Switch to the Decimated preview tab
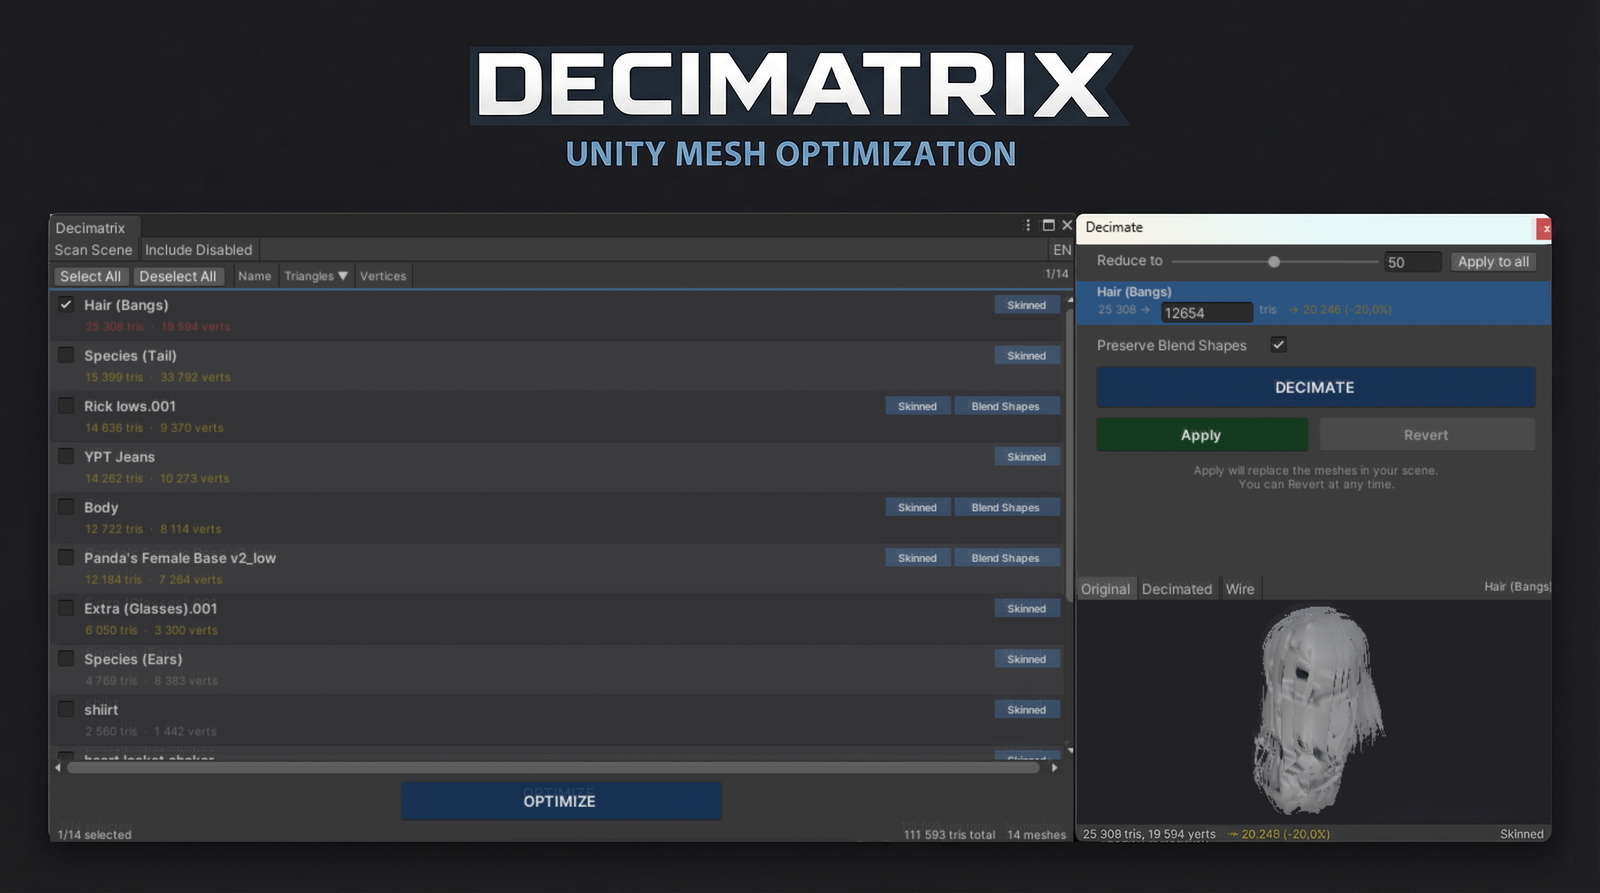 (x=1176, y=589)
